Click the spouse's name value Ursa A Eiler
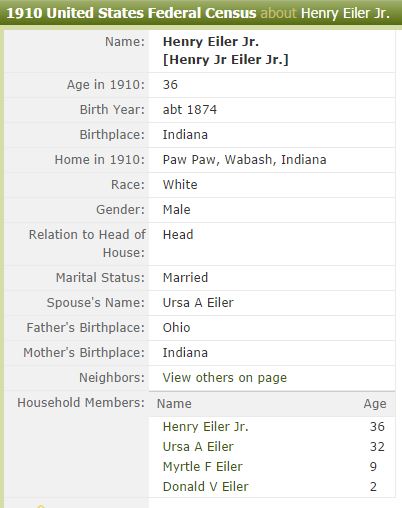This screenshot has height=508, width=402. click(x=198, y=303)
